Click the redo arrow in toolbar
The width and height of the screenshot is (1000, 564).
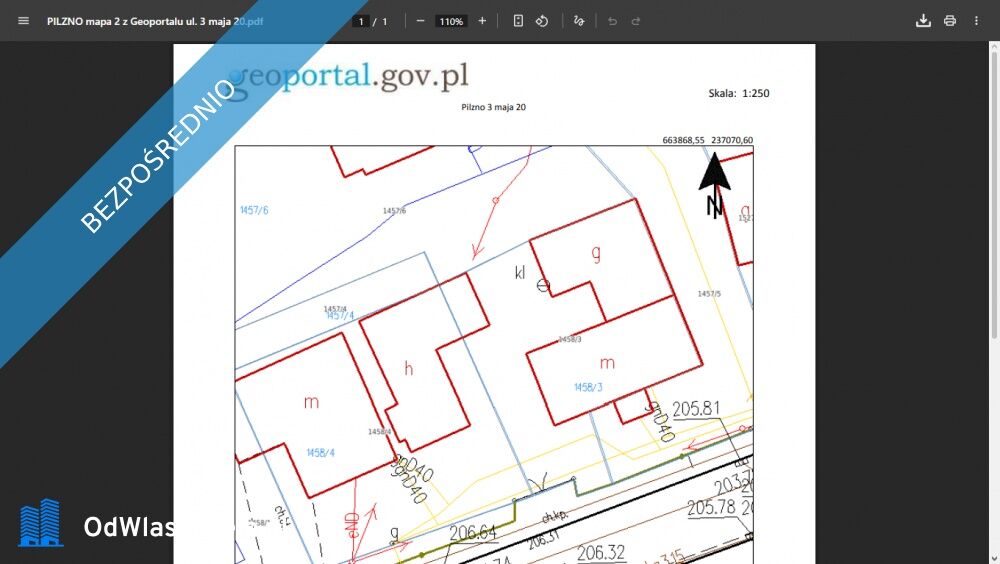[635, 21]
